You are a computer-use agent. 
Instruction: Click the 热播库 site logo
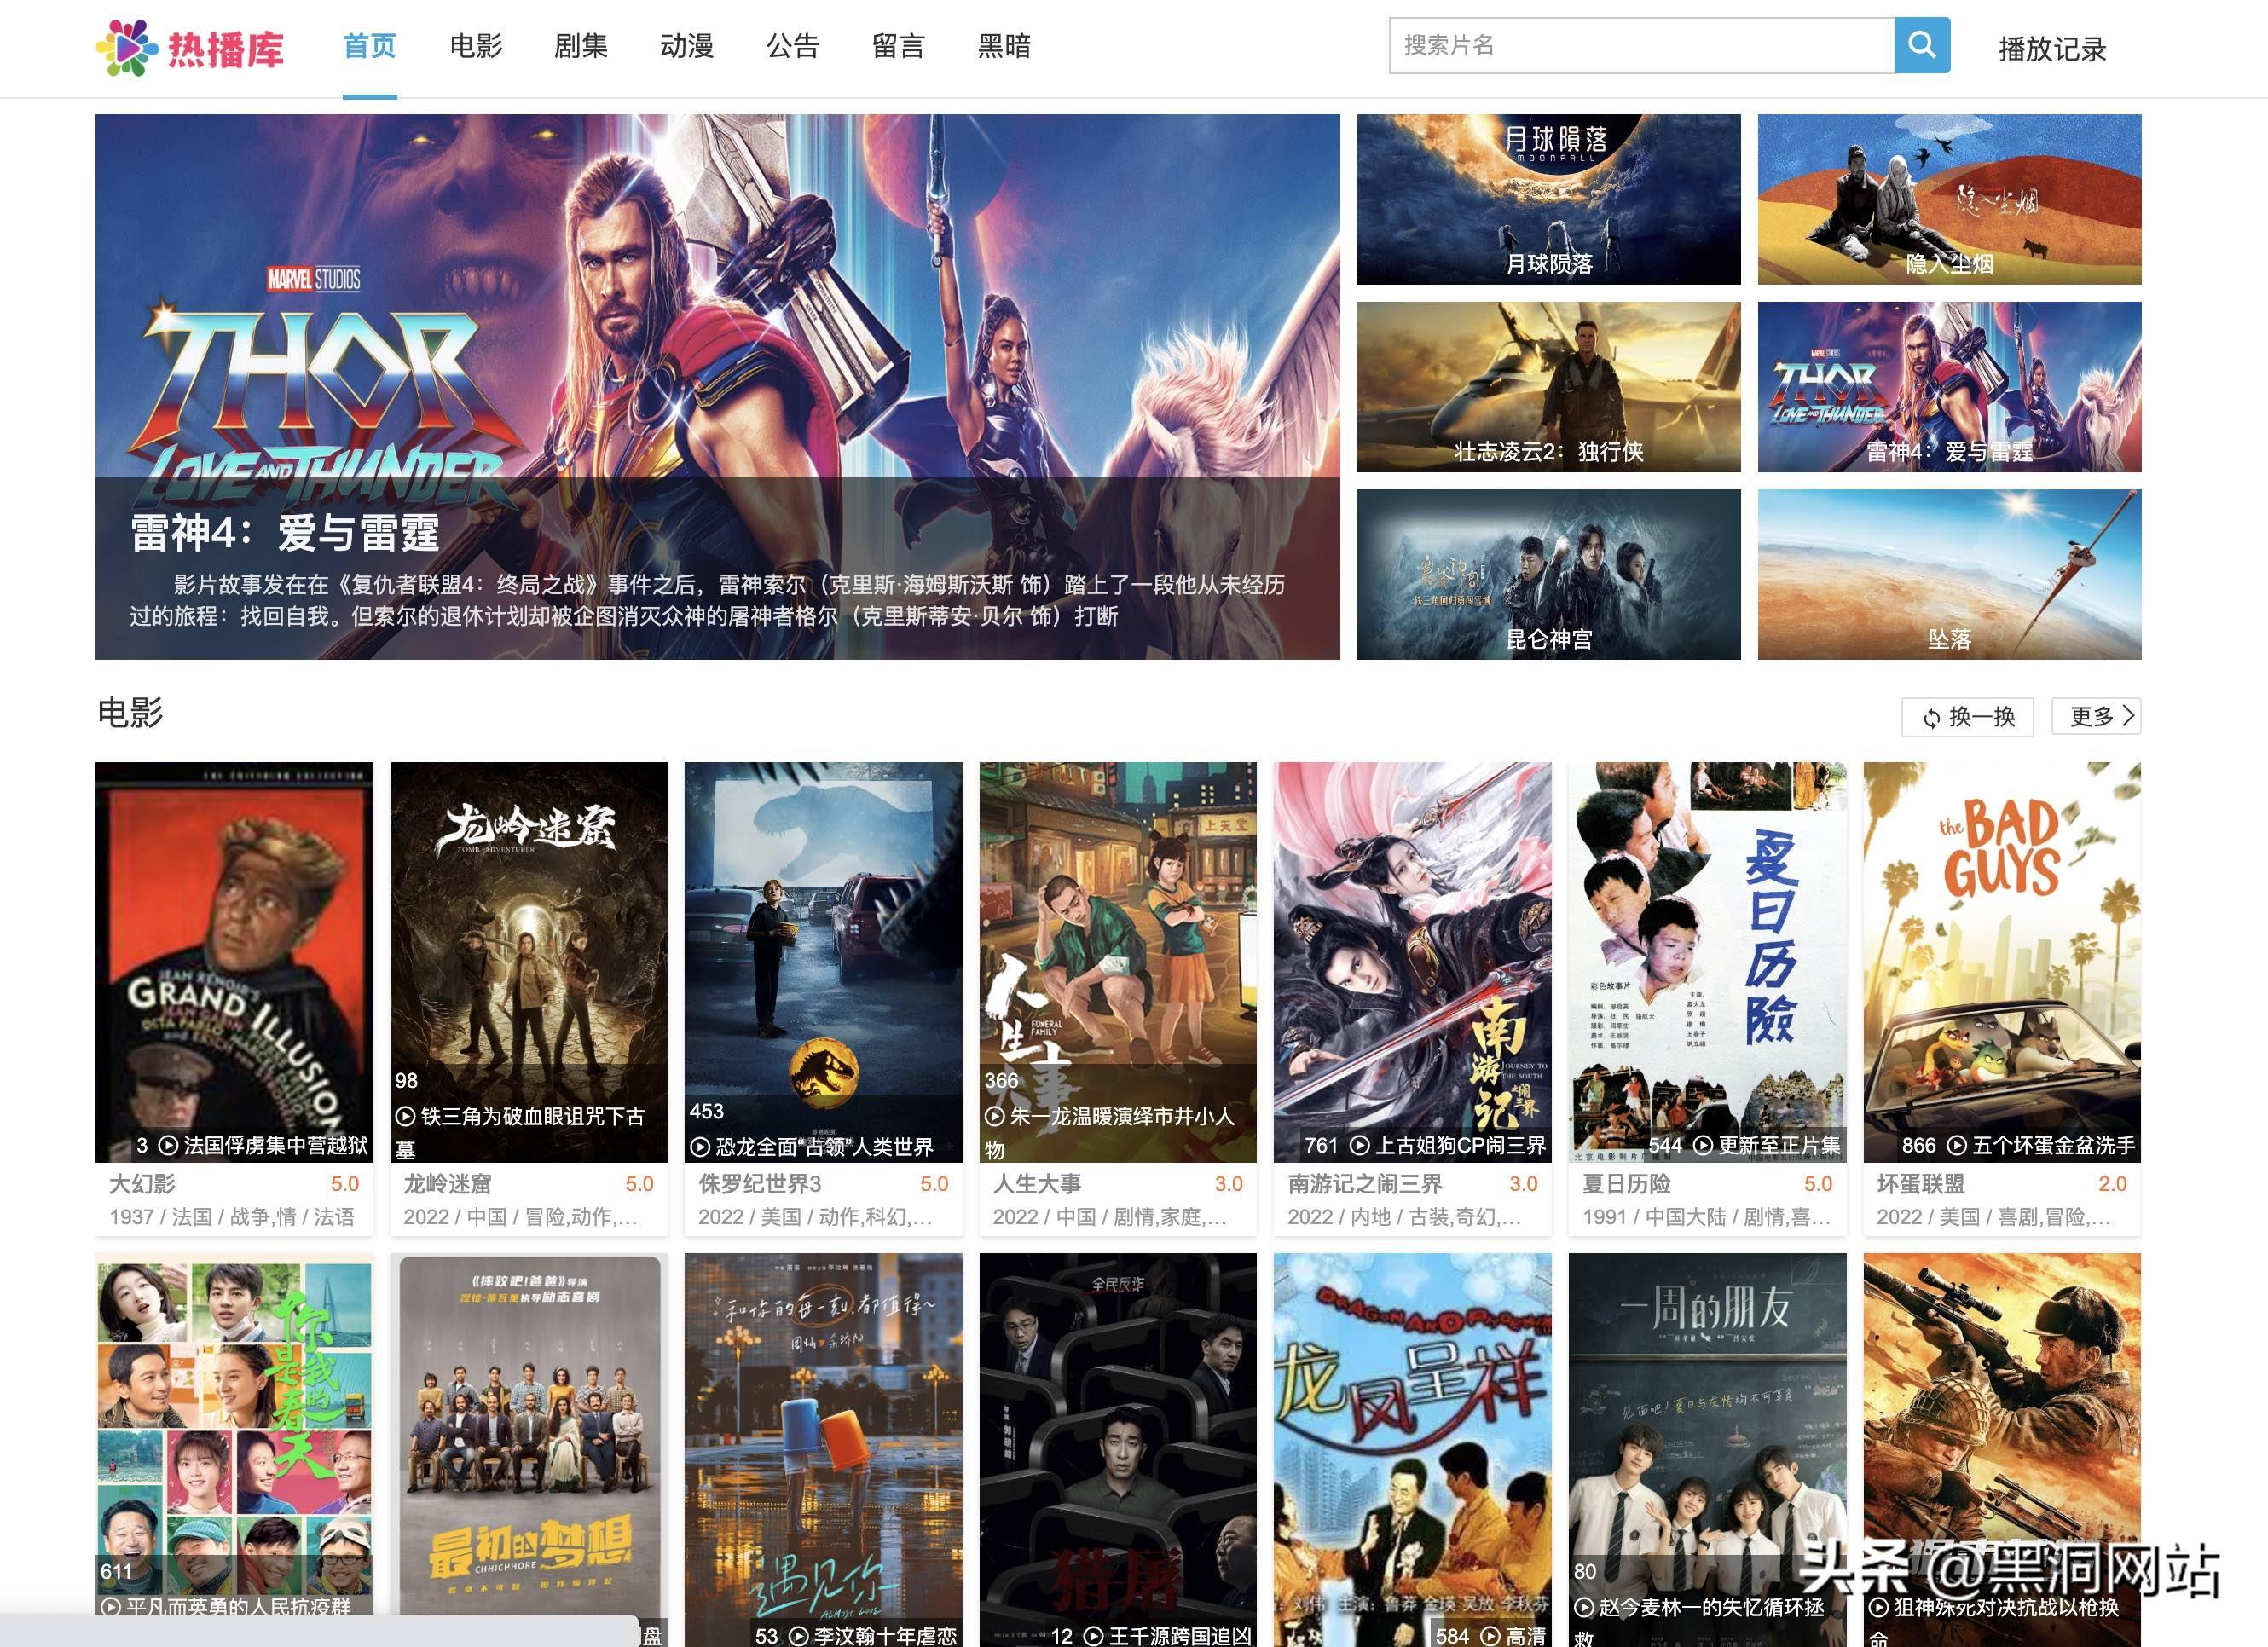(190, 47)
